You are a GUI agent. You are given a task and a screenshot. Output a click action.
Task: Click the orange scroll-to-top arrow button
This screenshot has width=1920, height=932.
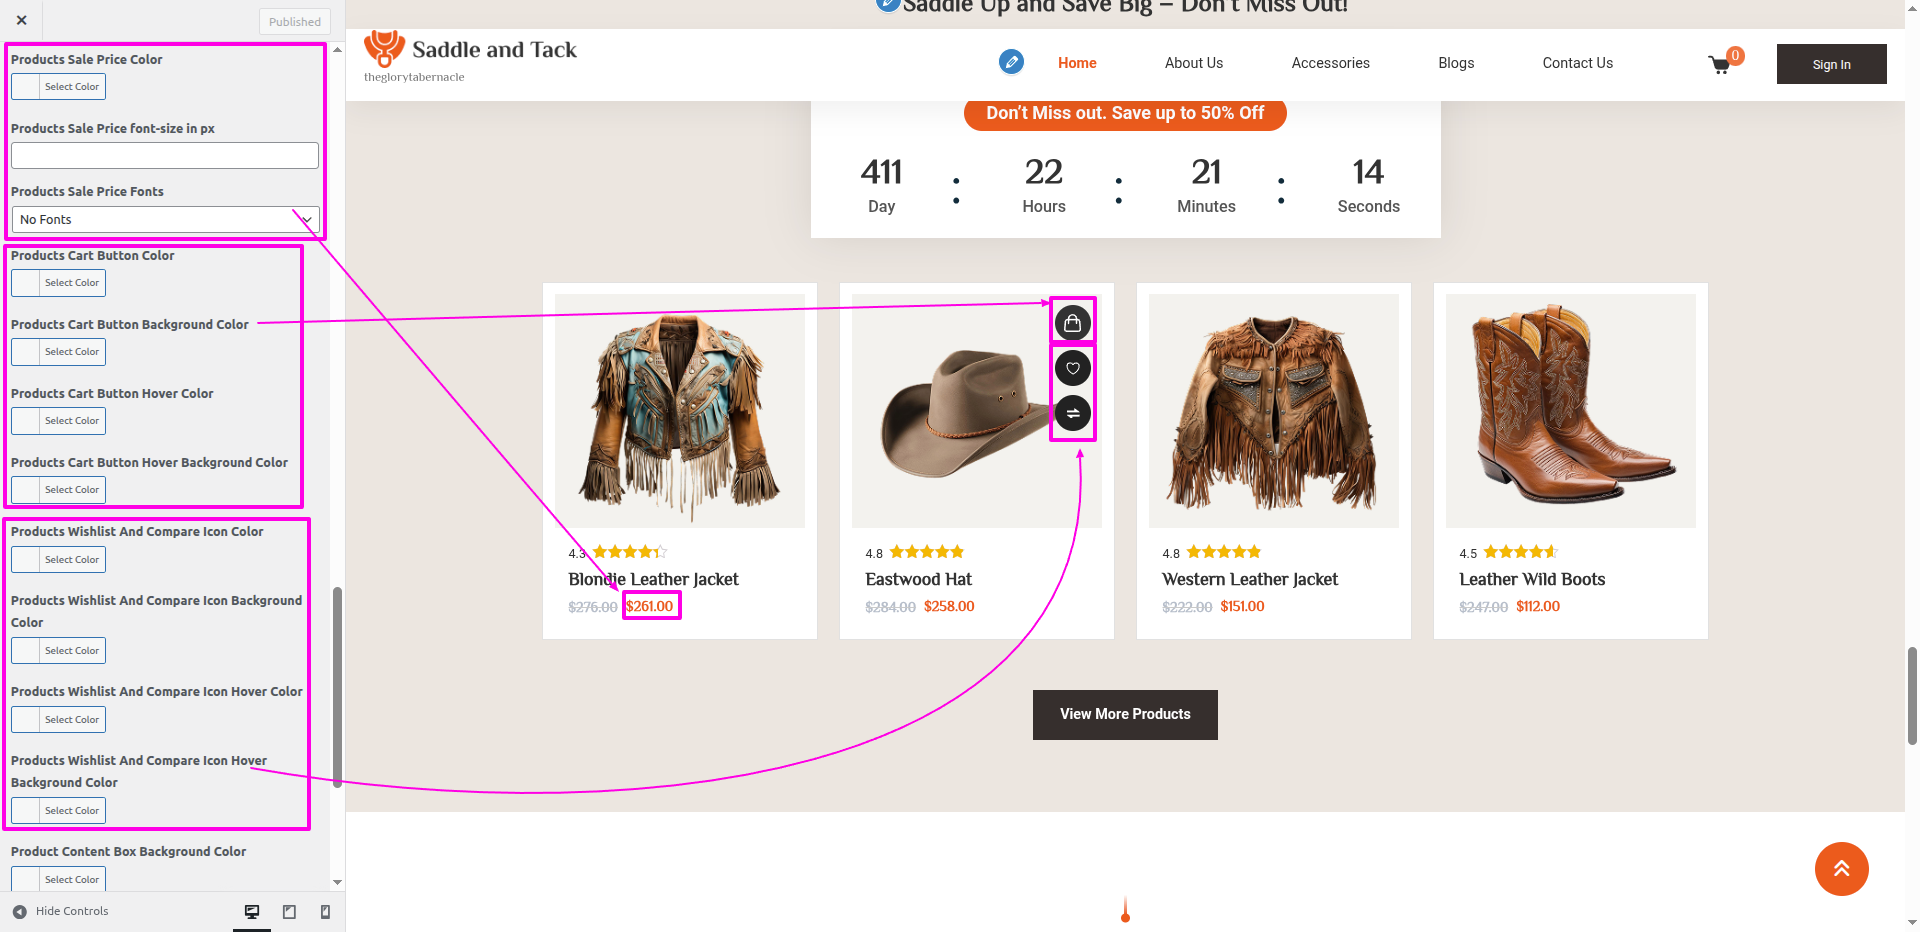(1841, 869)
